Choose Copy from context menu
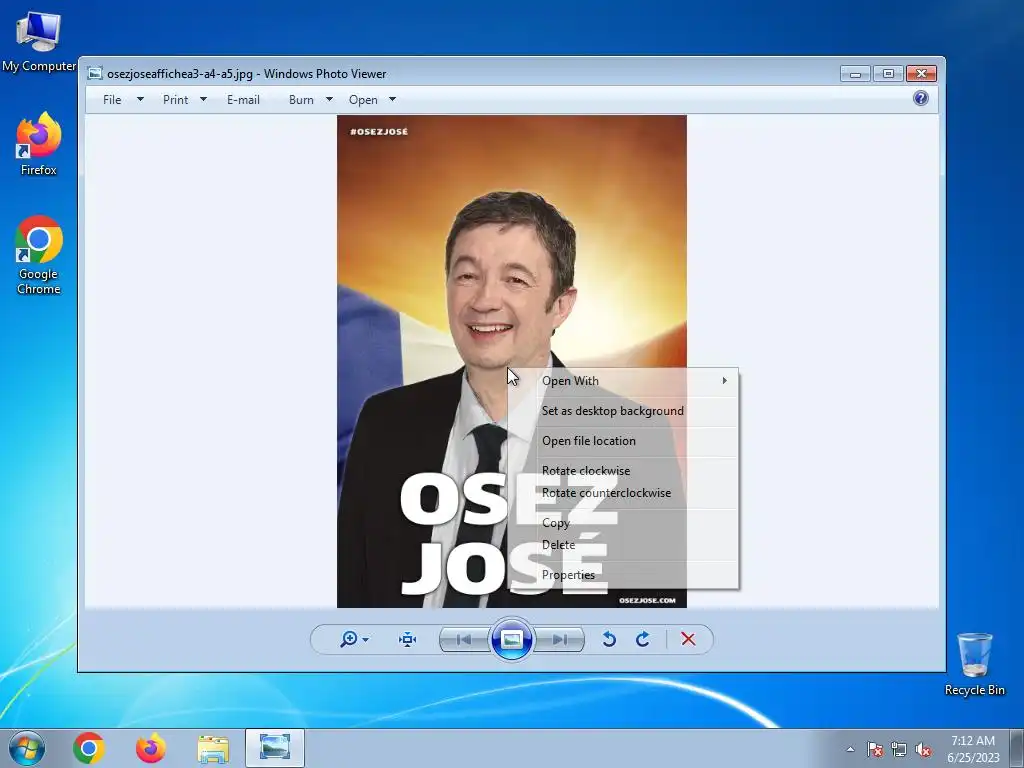 click(x=623, y=523)
